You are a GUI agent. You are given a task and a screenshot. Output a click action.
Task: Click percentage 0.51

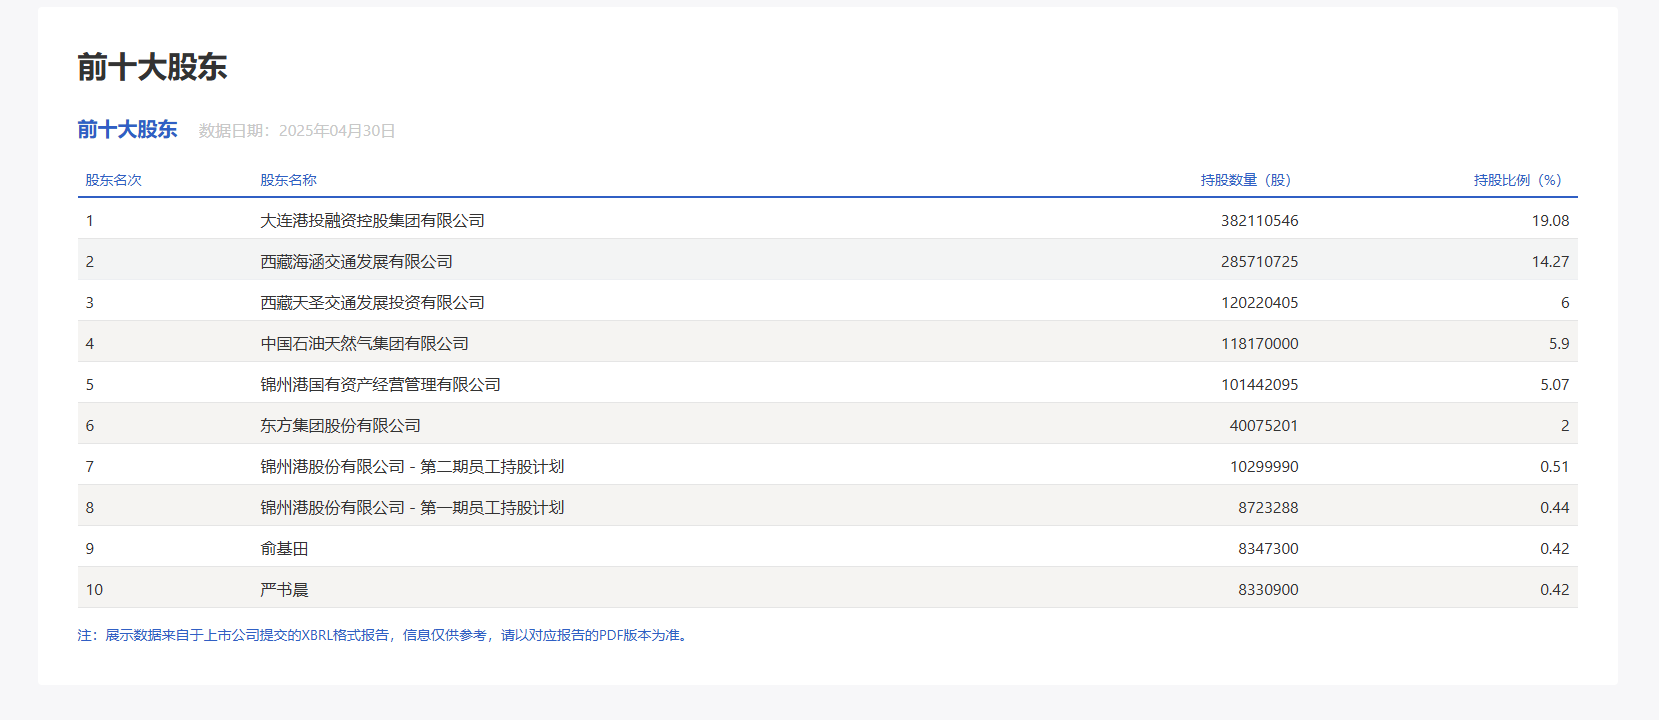pyautogui.click(x=1555, y=466)
